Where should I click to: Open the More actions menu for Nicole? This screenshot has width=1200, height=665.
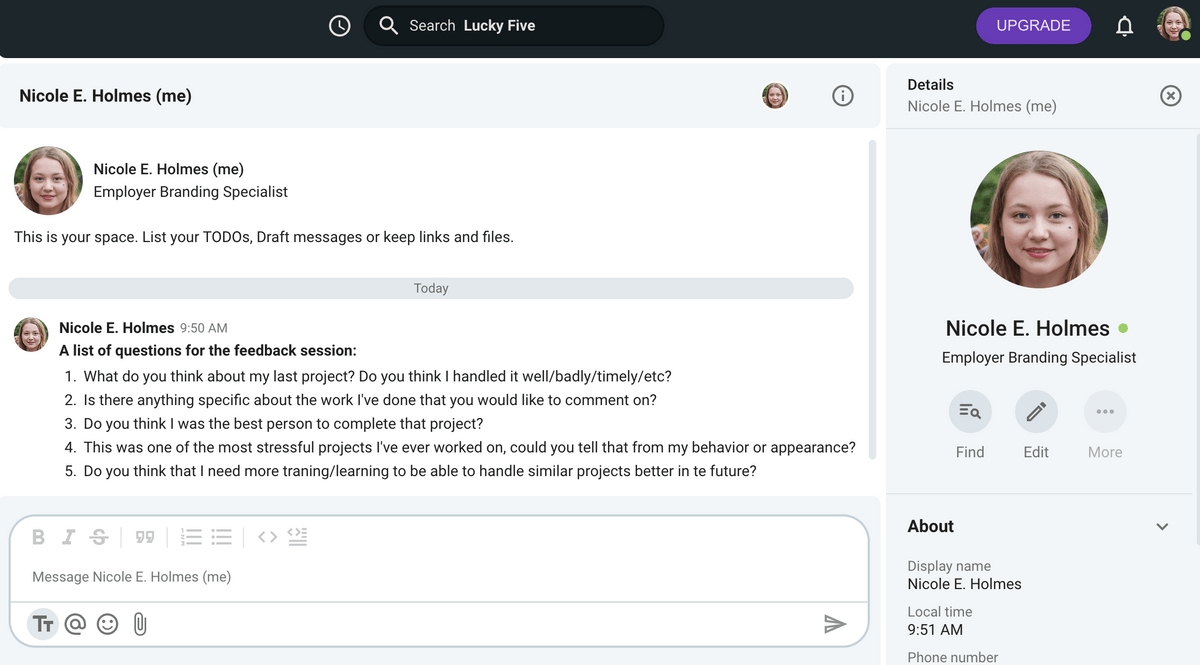pyautogui.click(x=1105, y=411)
